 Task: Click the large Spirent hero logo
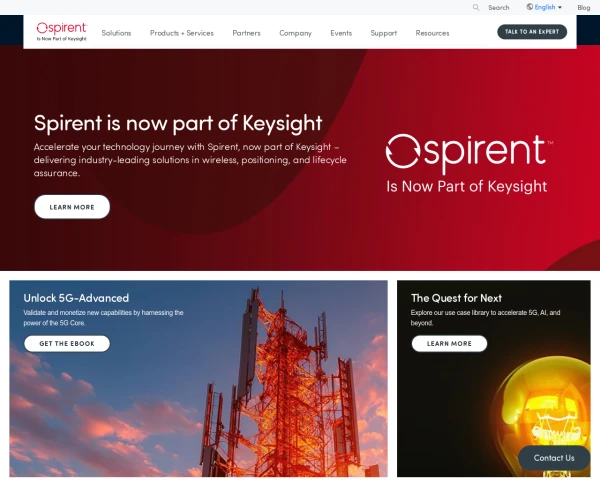click(x=469, y=164)
